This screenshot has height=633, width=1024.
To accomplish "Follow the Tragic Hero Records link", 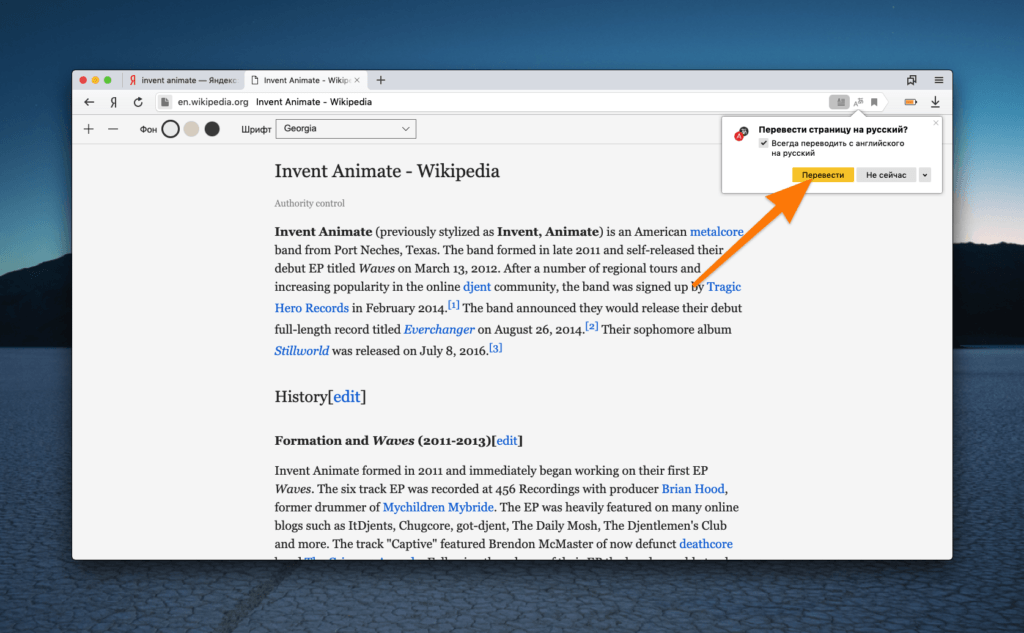I will tap(312, 308).
